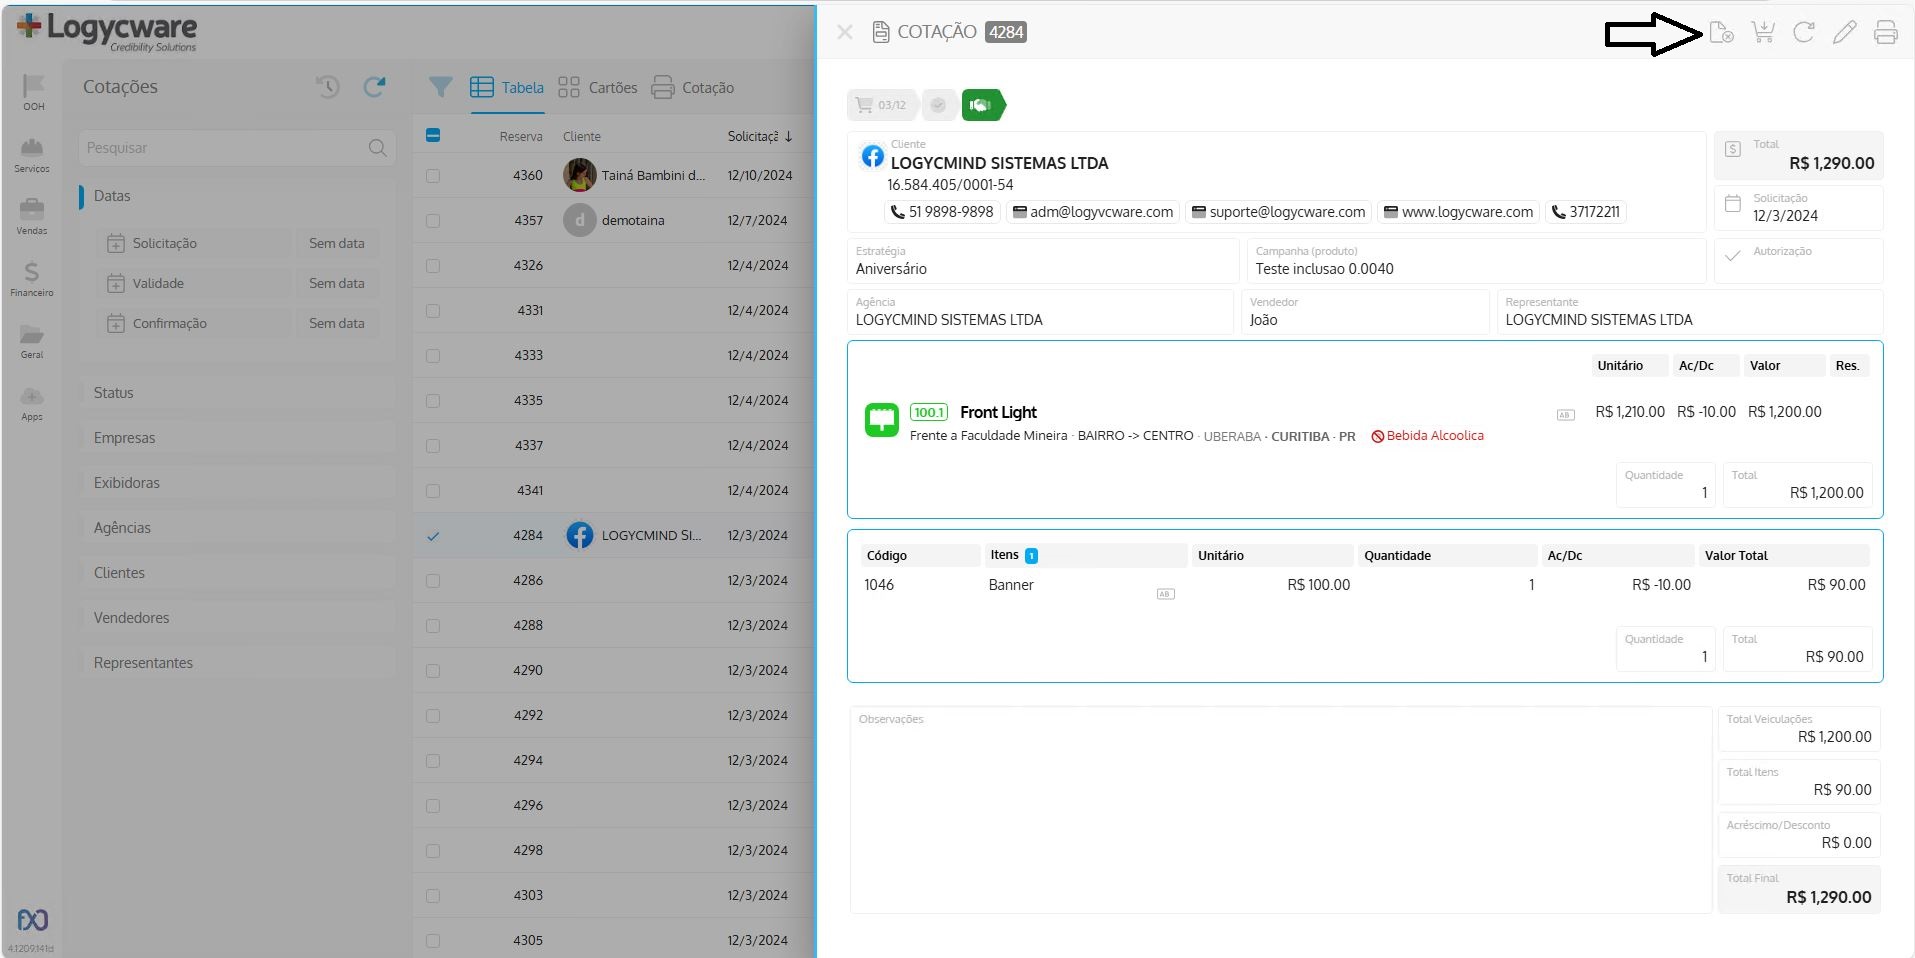Check the box for reservation 4286
This screenshot has height=958, width=1915.
[433, 581]
